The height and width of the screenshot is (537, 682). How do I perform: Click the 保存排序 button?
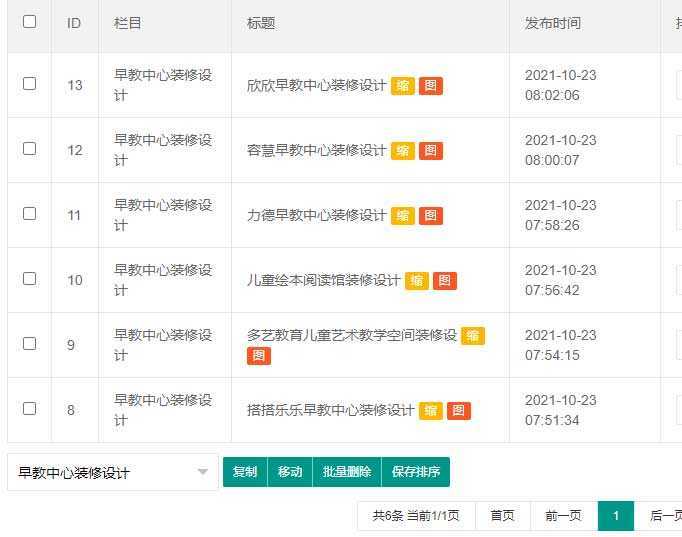click(x=416, y=472)
